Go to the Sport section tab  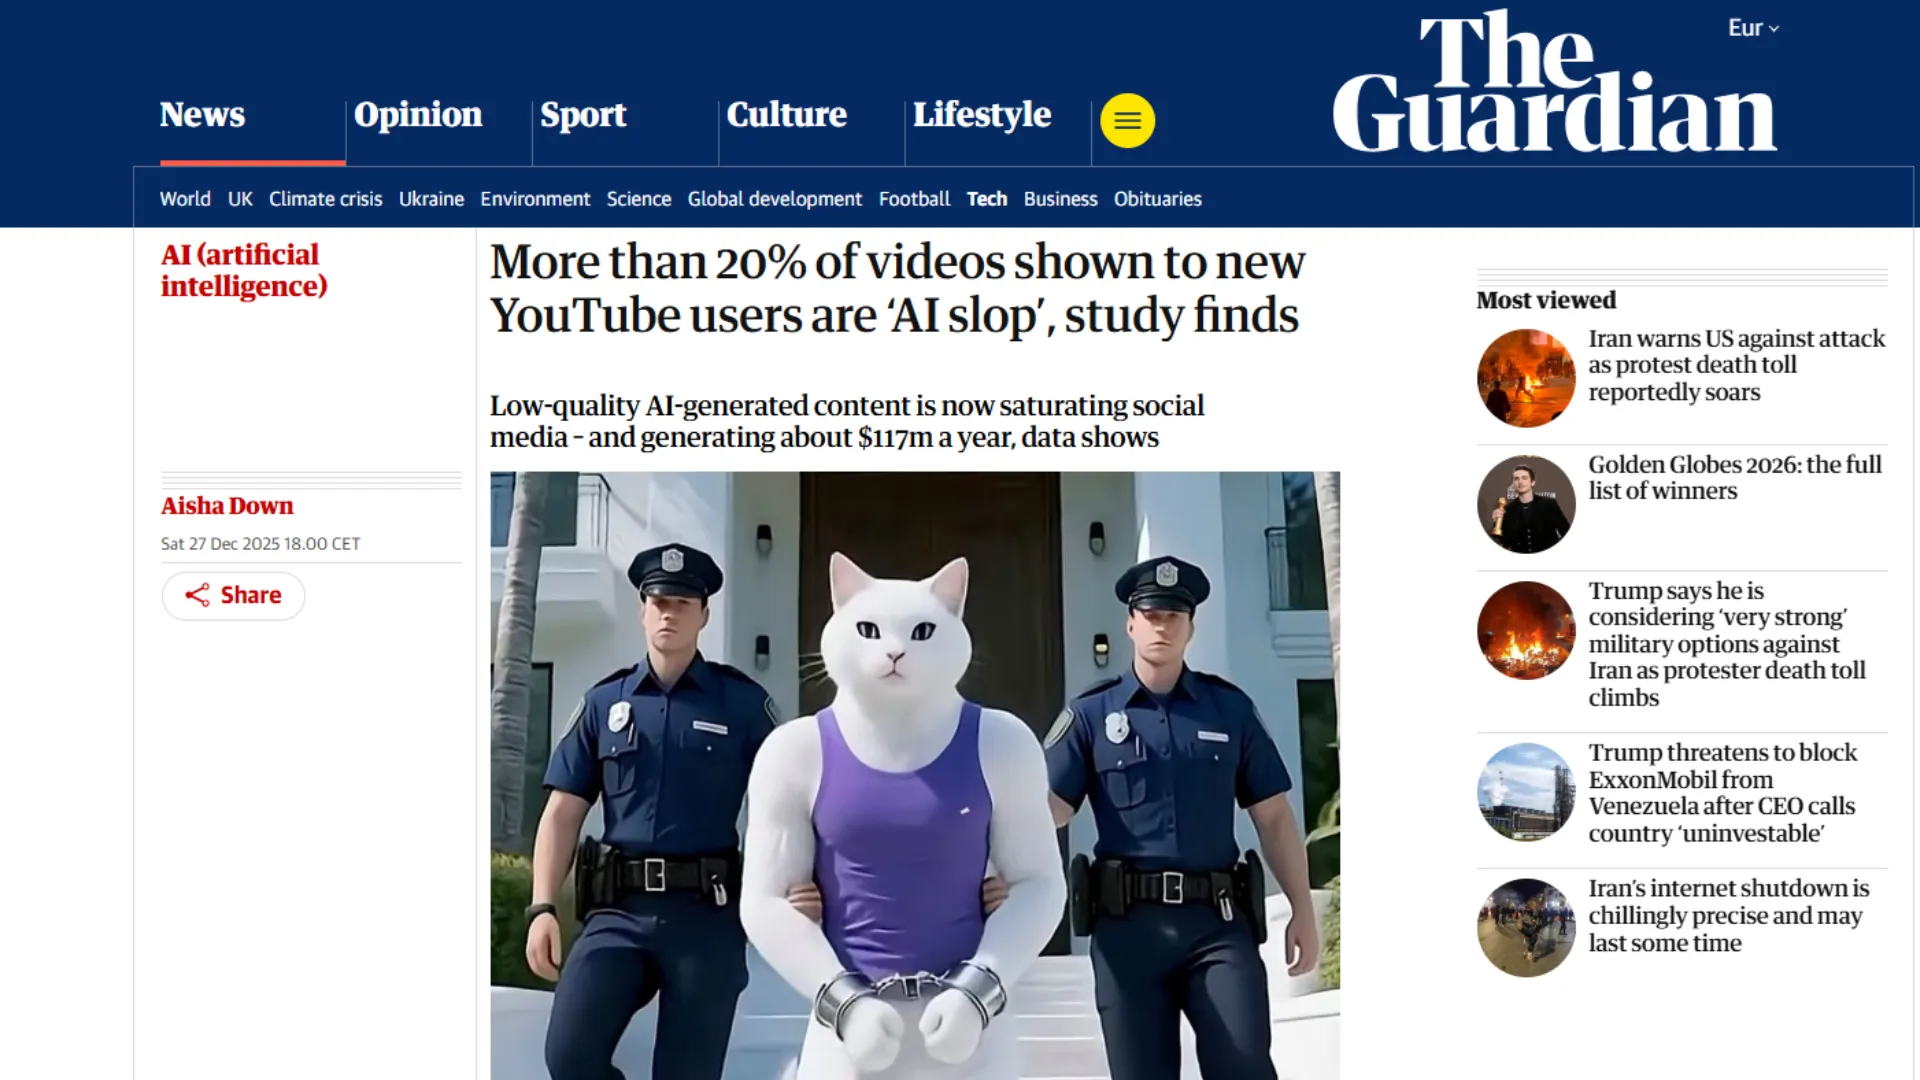583,115
